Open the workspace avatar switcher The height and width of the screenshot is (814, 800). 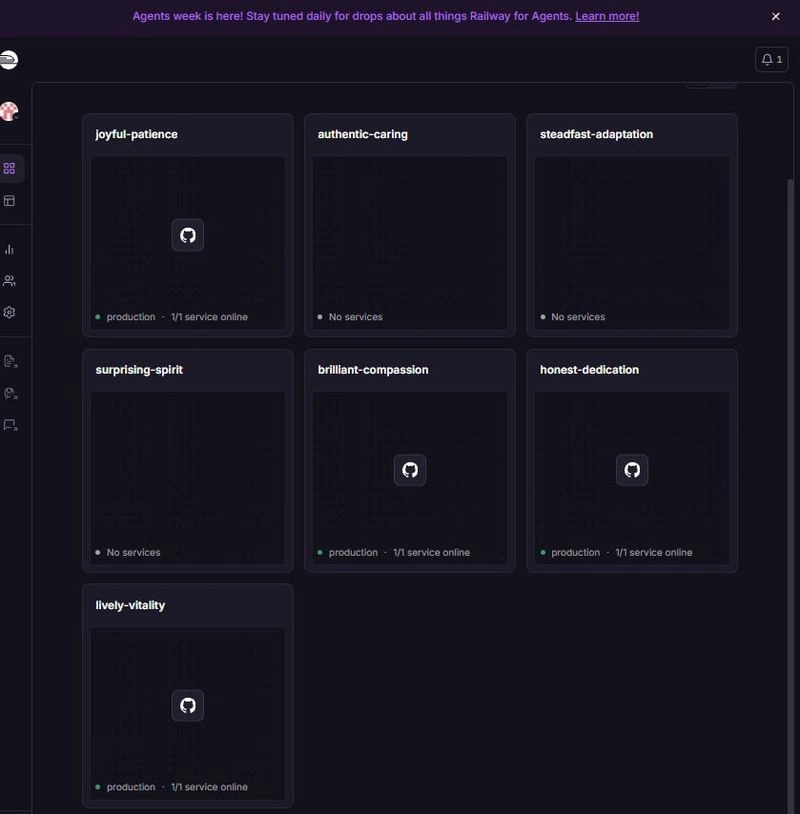(x=9, y=111)
